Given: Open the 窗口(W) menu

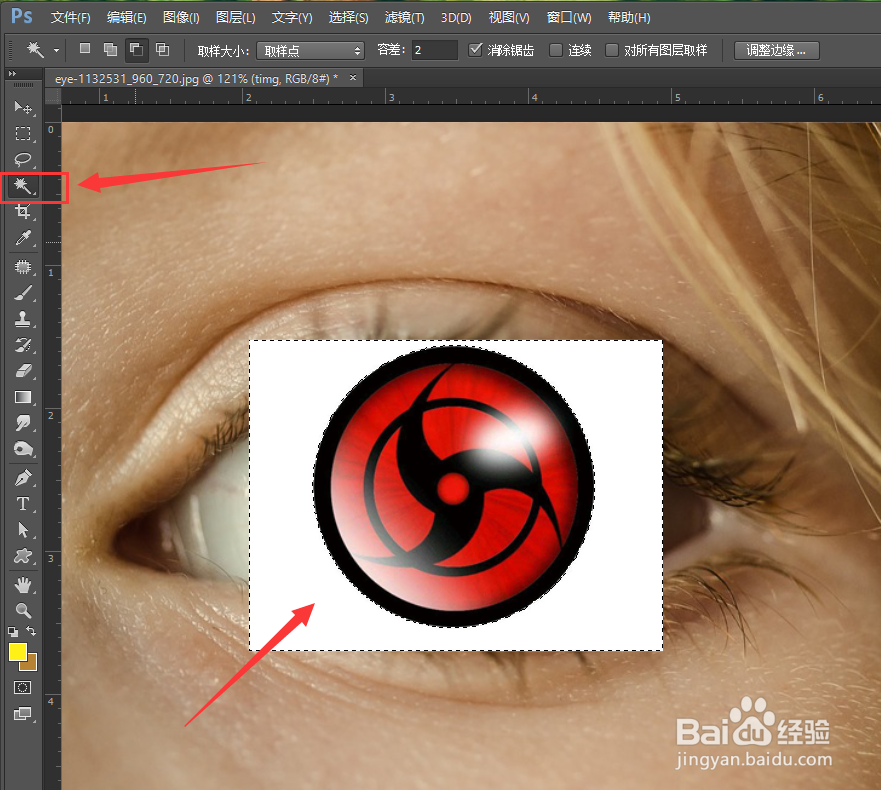Looking at the screenshot, I should 569,18.
